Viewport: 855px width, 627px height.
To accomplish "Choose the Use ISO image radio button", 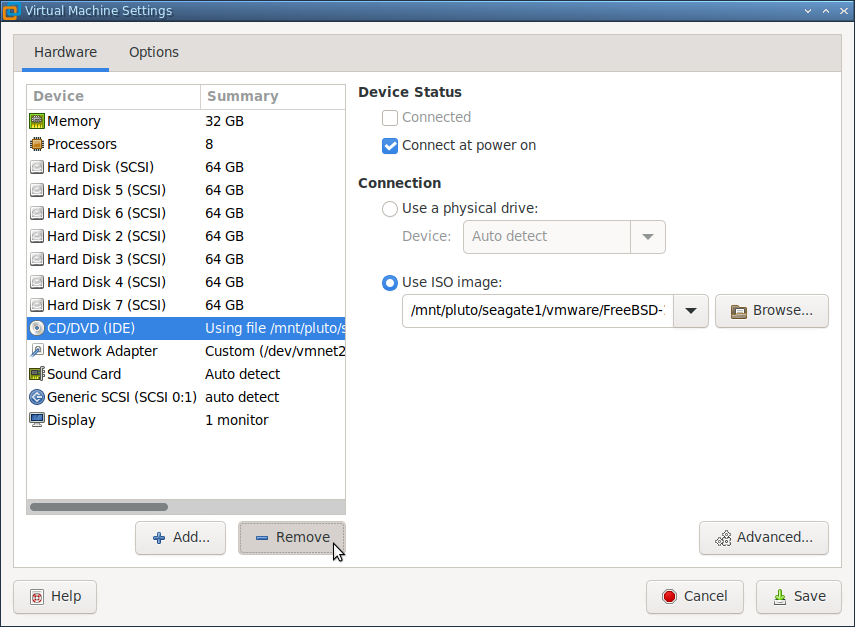I will [x=390, y=283].
